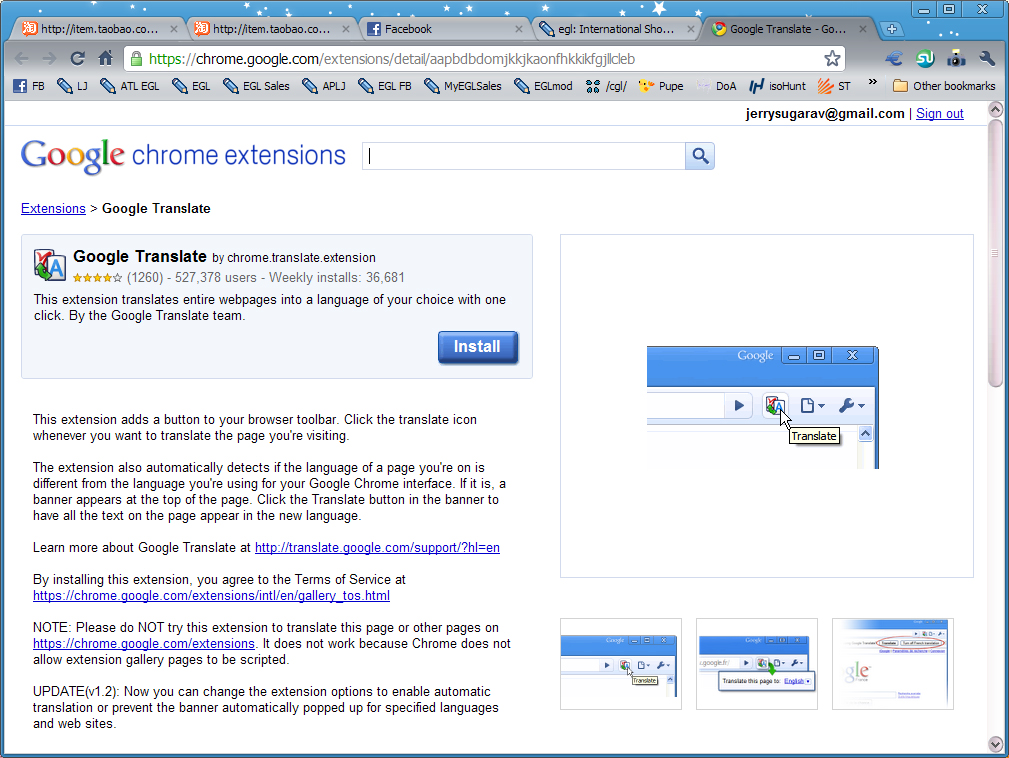The width and height of the screenshot is (1009, 758).
Task: Open the ST bookmark
Action: [834, 86]
